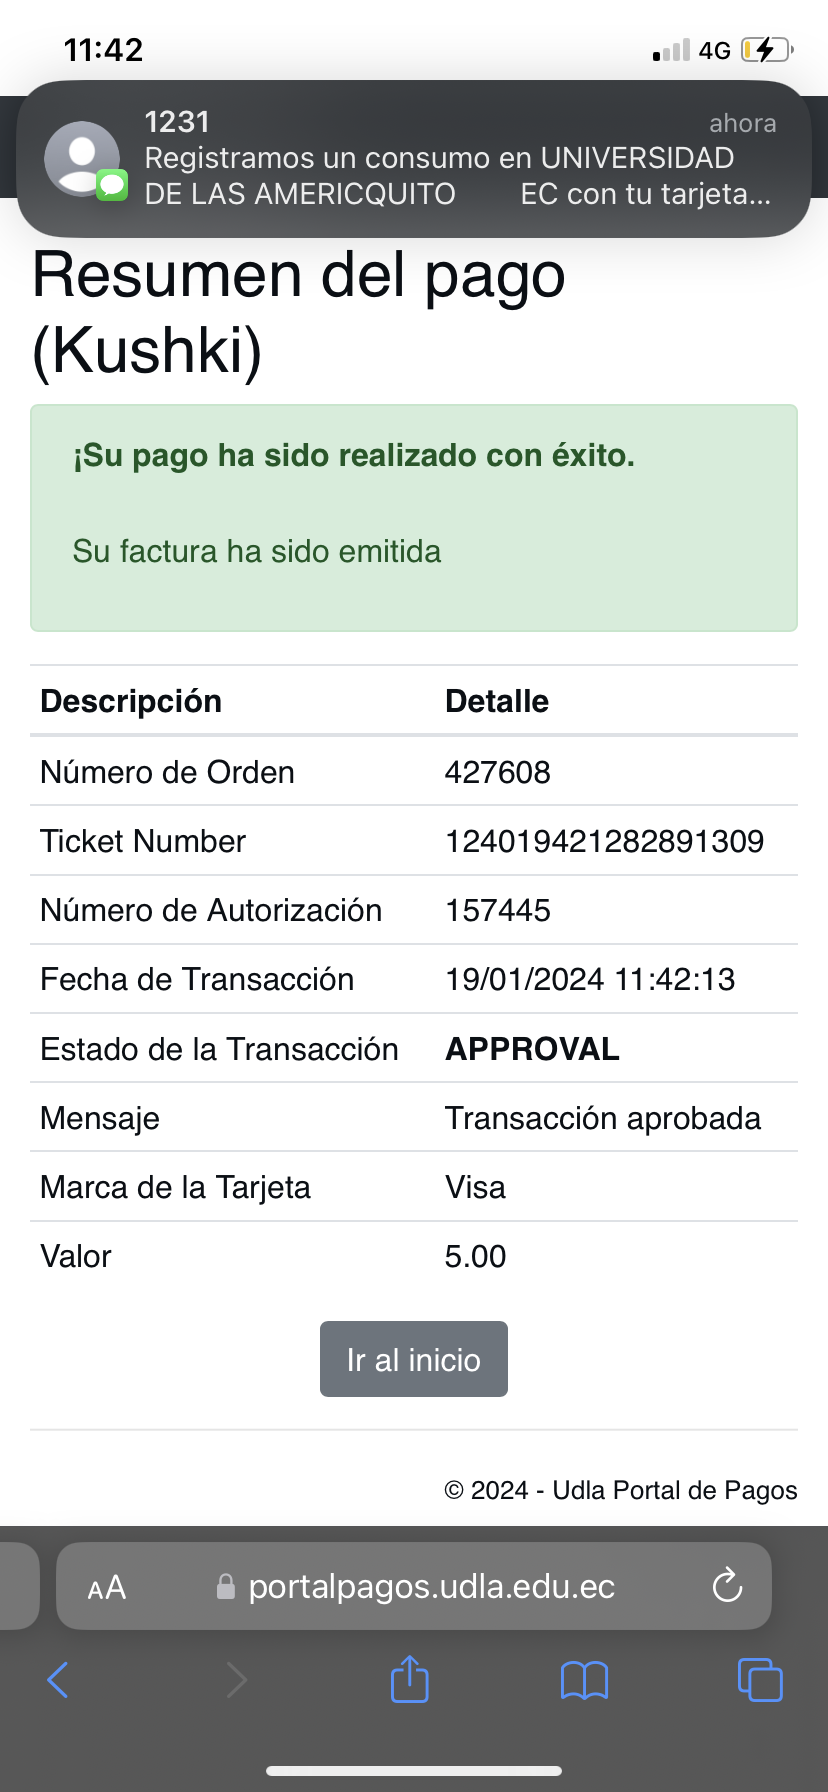Image resolution: width=828 pixels, height=1792 pixels.
Task: Tap the home indicator bar
Action: (414, 1771)
